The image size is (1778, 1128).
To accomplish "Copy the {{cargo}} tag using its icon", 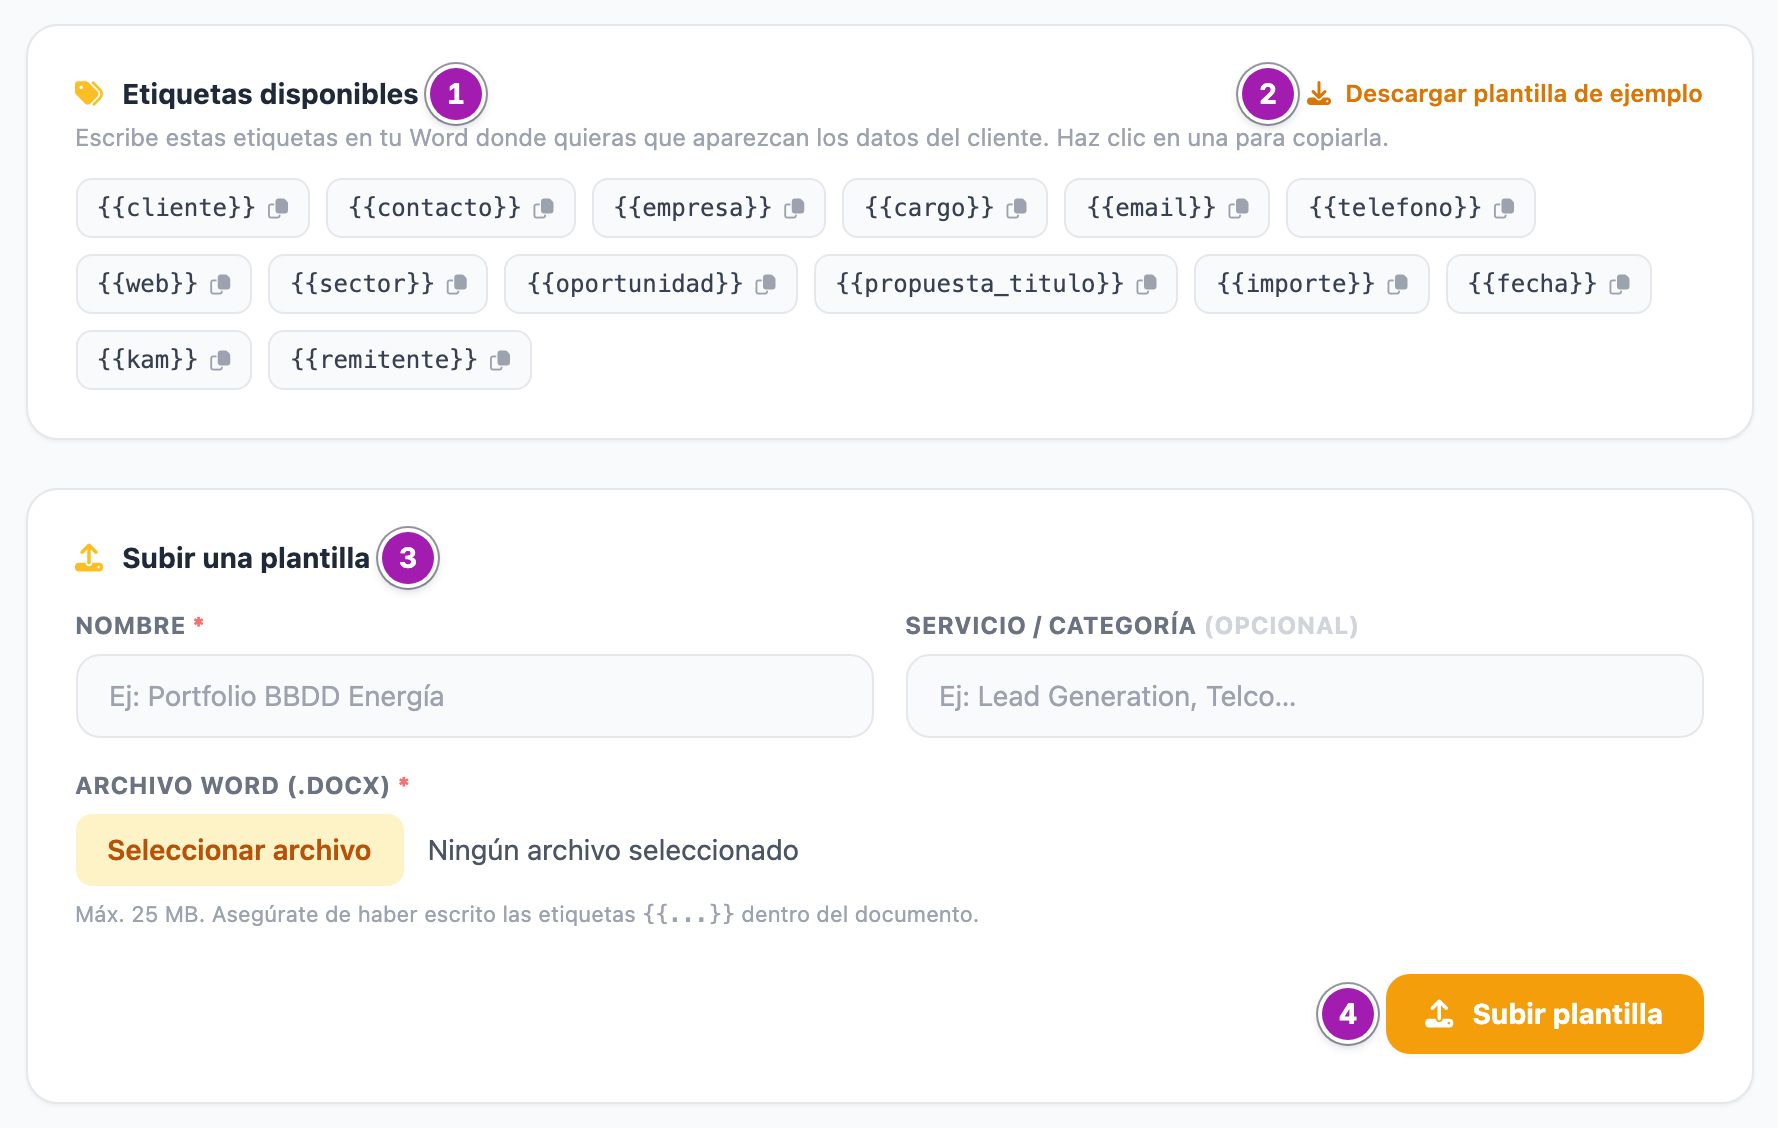I will point(1017,208).
